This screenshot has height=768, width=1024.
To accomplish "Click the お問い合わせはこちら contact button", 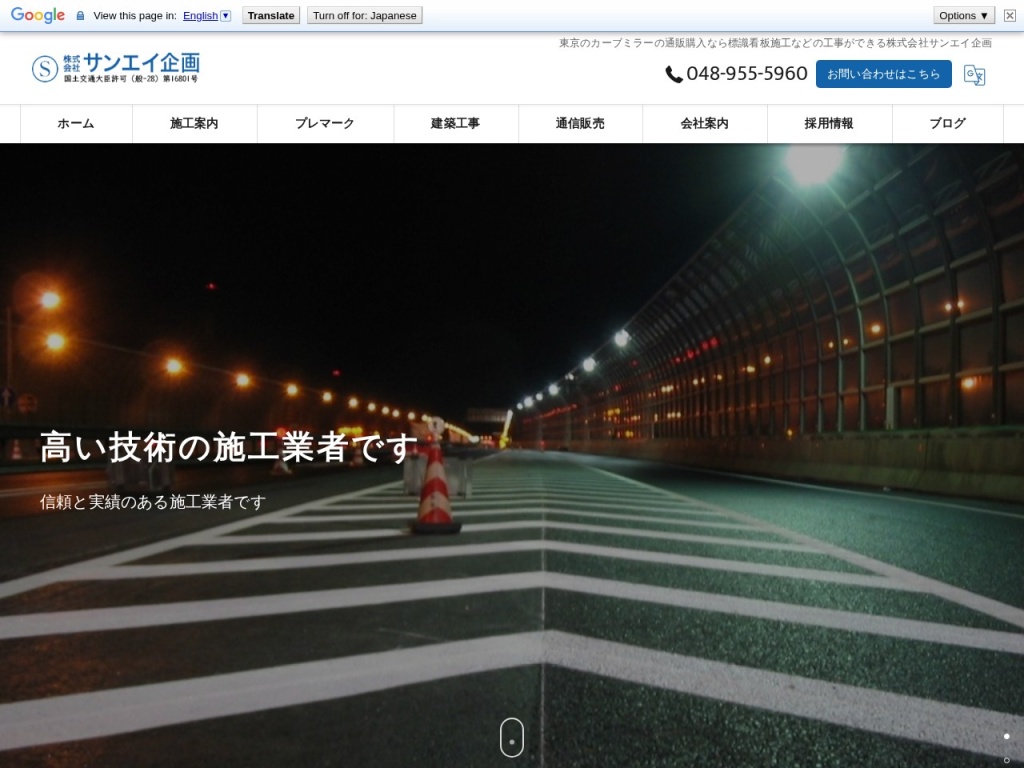I will pyautogui.click(x=883, y=74).
